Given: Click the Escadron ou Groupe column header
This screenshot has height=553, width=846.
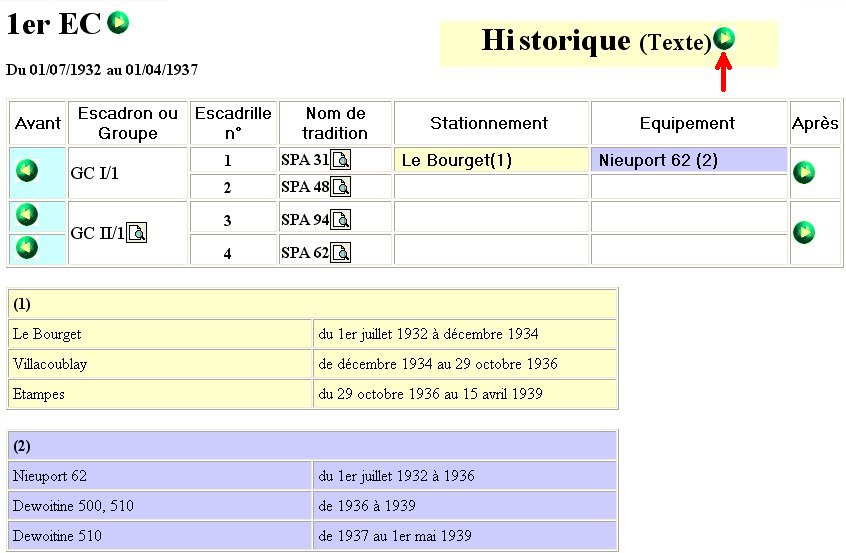Looking at the screenshot, I should click(x=128, y=123).
